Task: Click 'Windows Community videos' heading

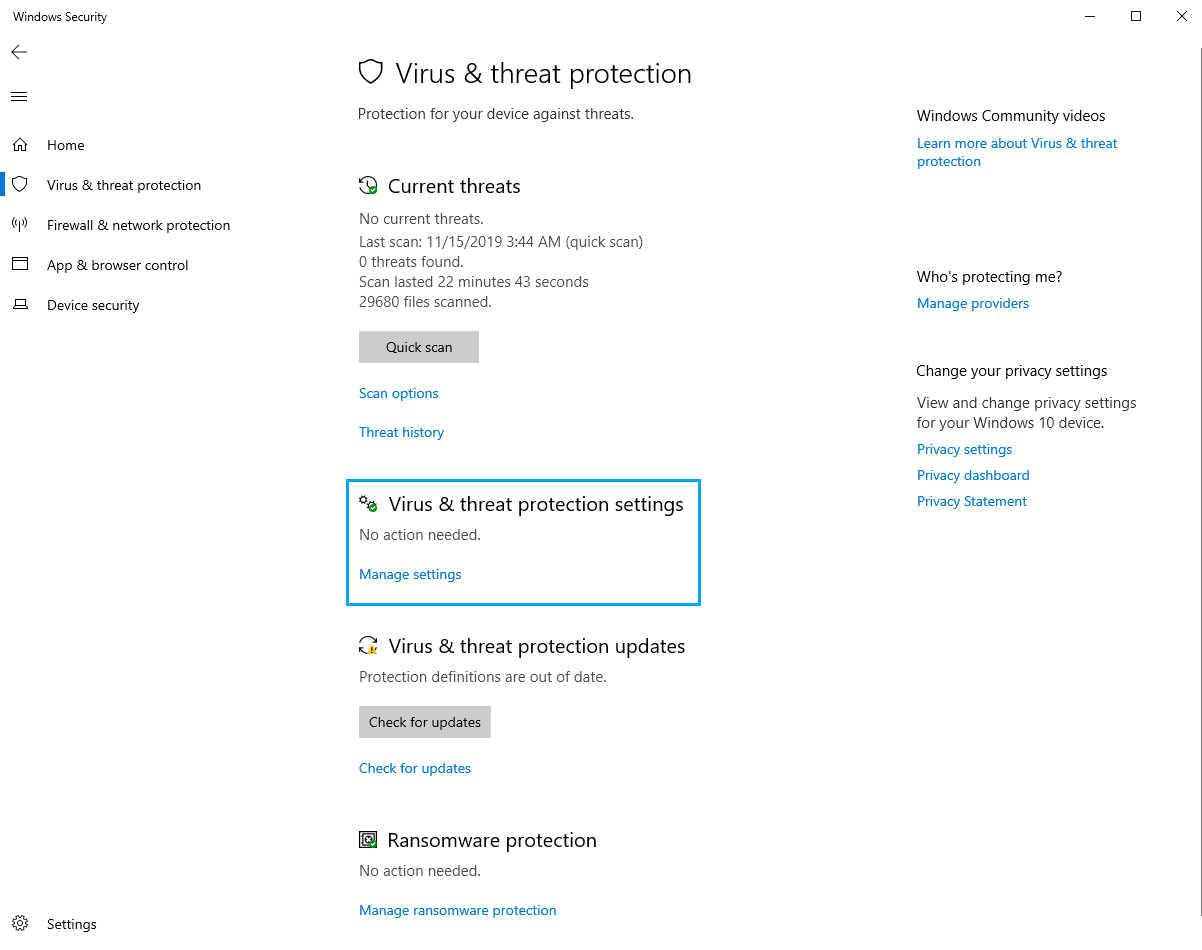Action: click(1011, 116)
